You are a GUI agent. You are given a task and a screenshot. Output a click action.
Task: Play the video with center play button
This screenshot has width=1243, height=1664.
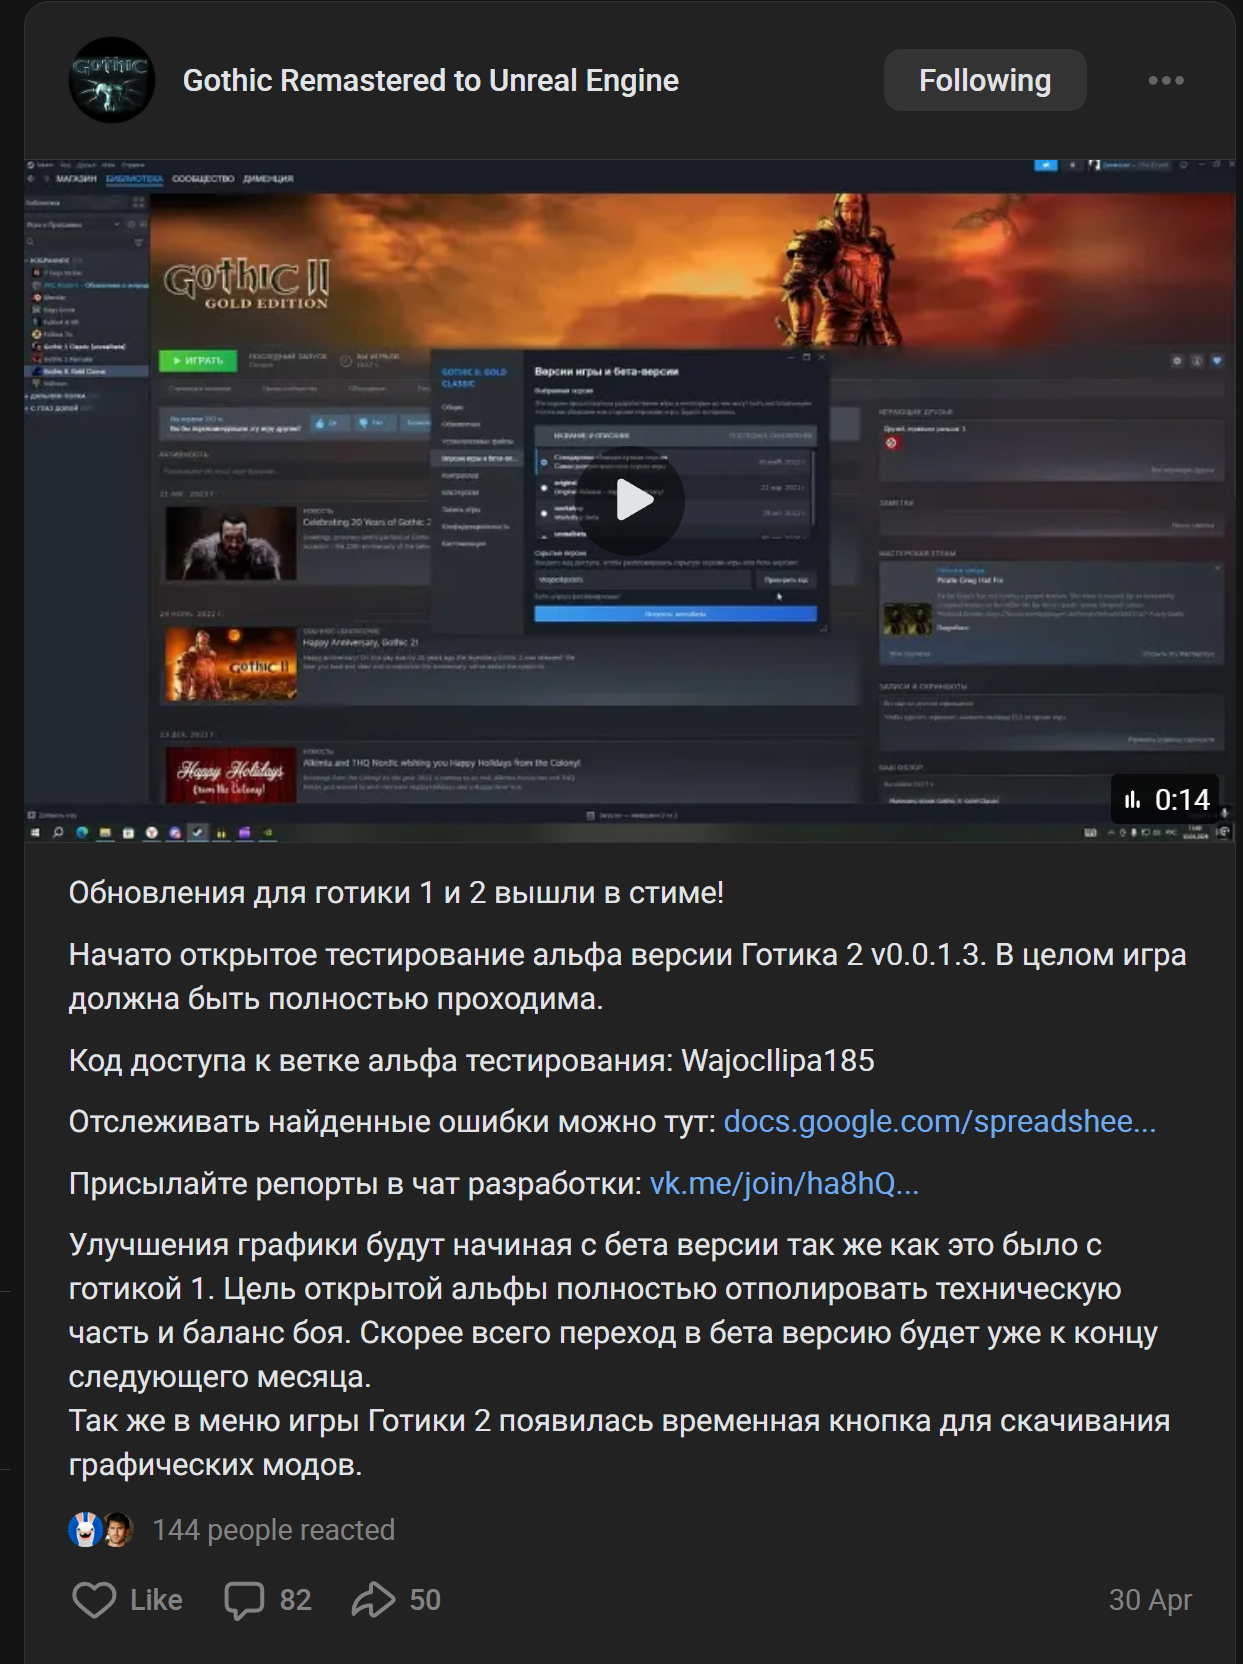(632, 500)
